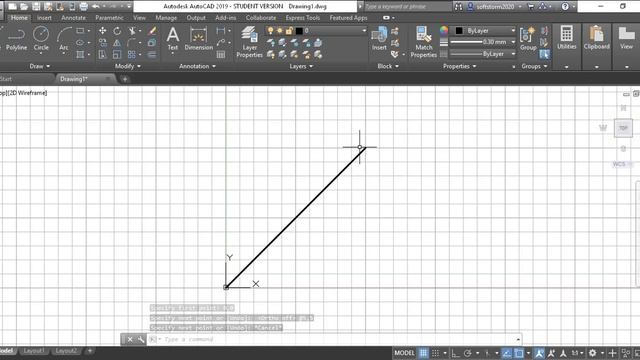Open the Text annotation tool
The width and height of the screenshot is (640, 360).
173,39
